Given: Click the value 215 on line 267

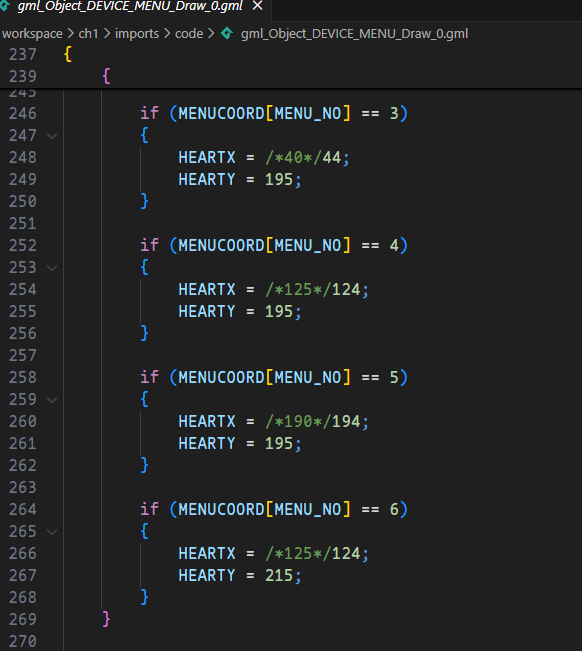Looking at the screenshot, I should pyautogui.click(x=279, y=575).
